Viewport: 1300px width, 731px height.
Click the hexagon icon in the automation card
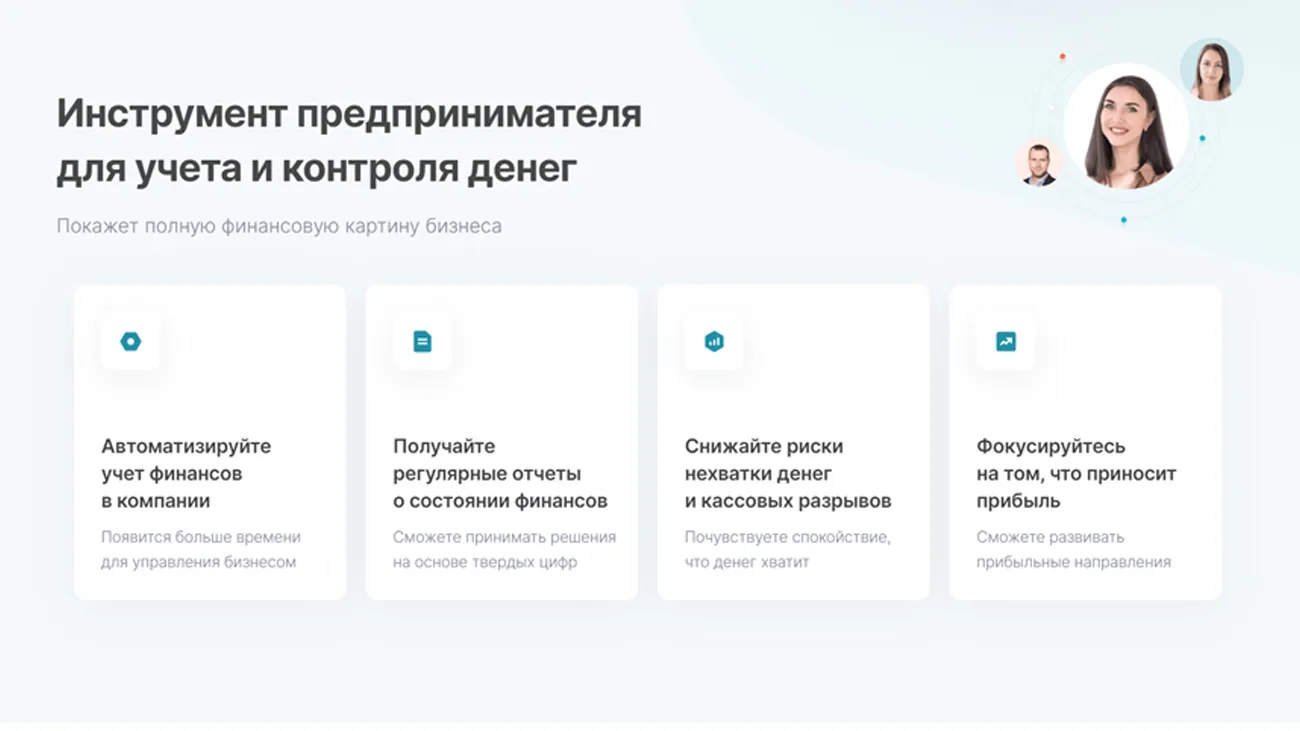click(x=131, y=342)
